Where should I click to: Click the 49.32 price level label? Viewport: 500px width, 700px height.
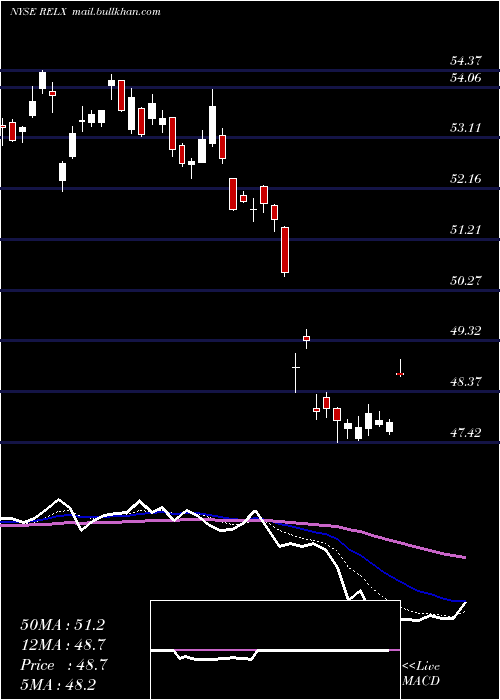click(466, 331)
